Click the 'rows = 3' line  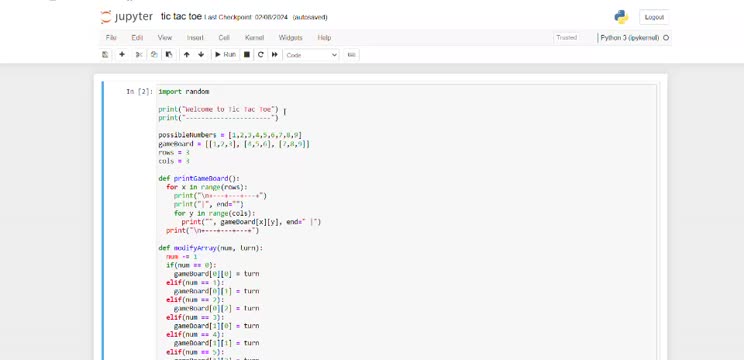coord(174,152)
